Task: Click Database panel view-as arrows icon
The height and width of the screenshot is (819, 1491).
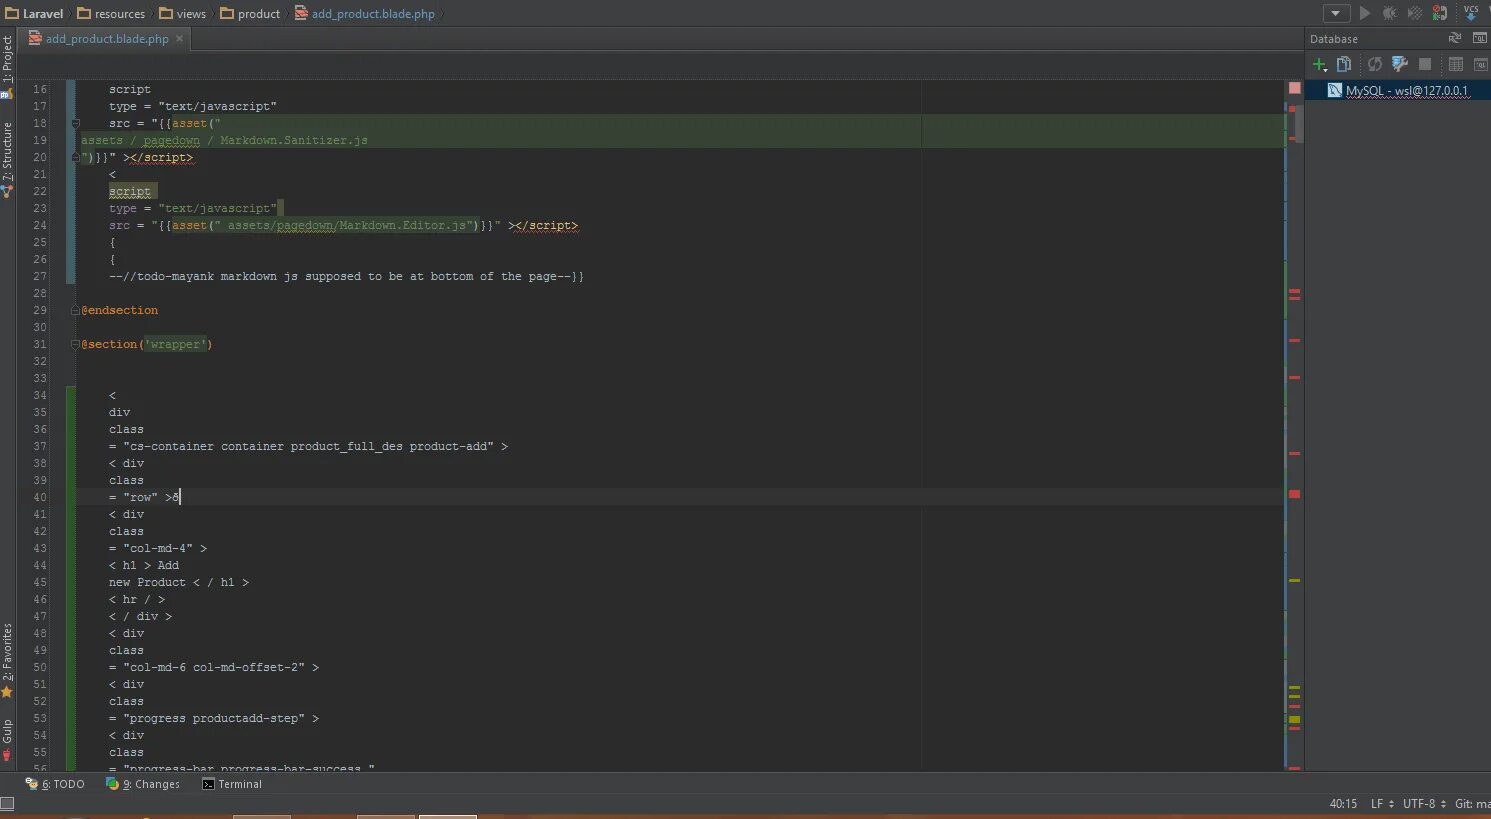Action: 1455,38
